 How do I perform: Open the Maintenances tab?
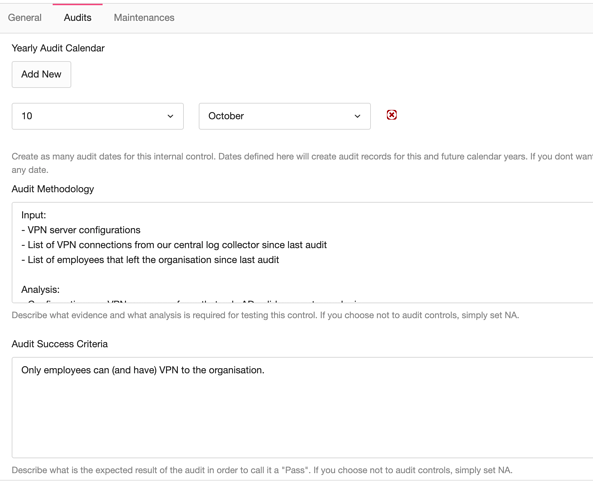point(144,18)
